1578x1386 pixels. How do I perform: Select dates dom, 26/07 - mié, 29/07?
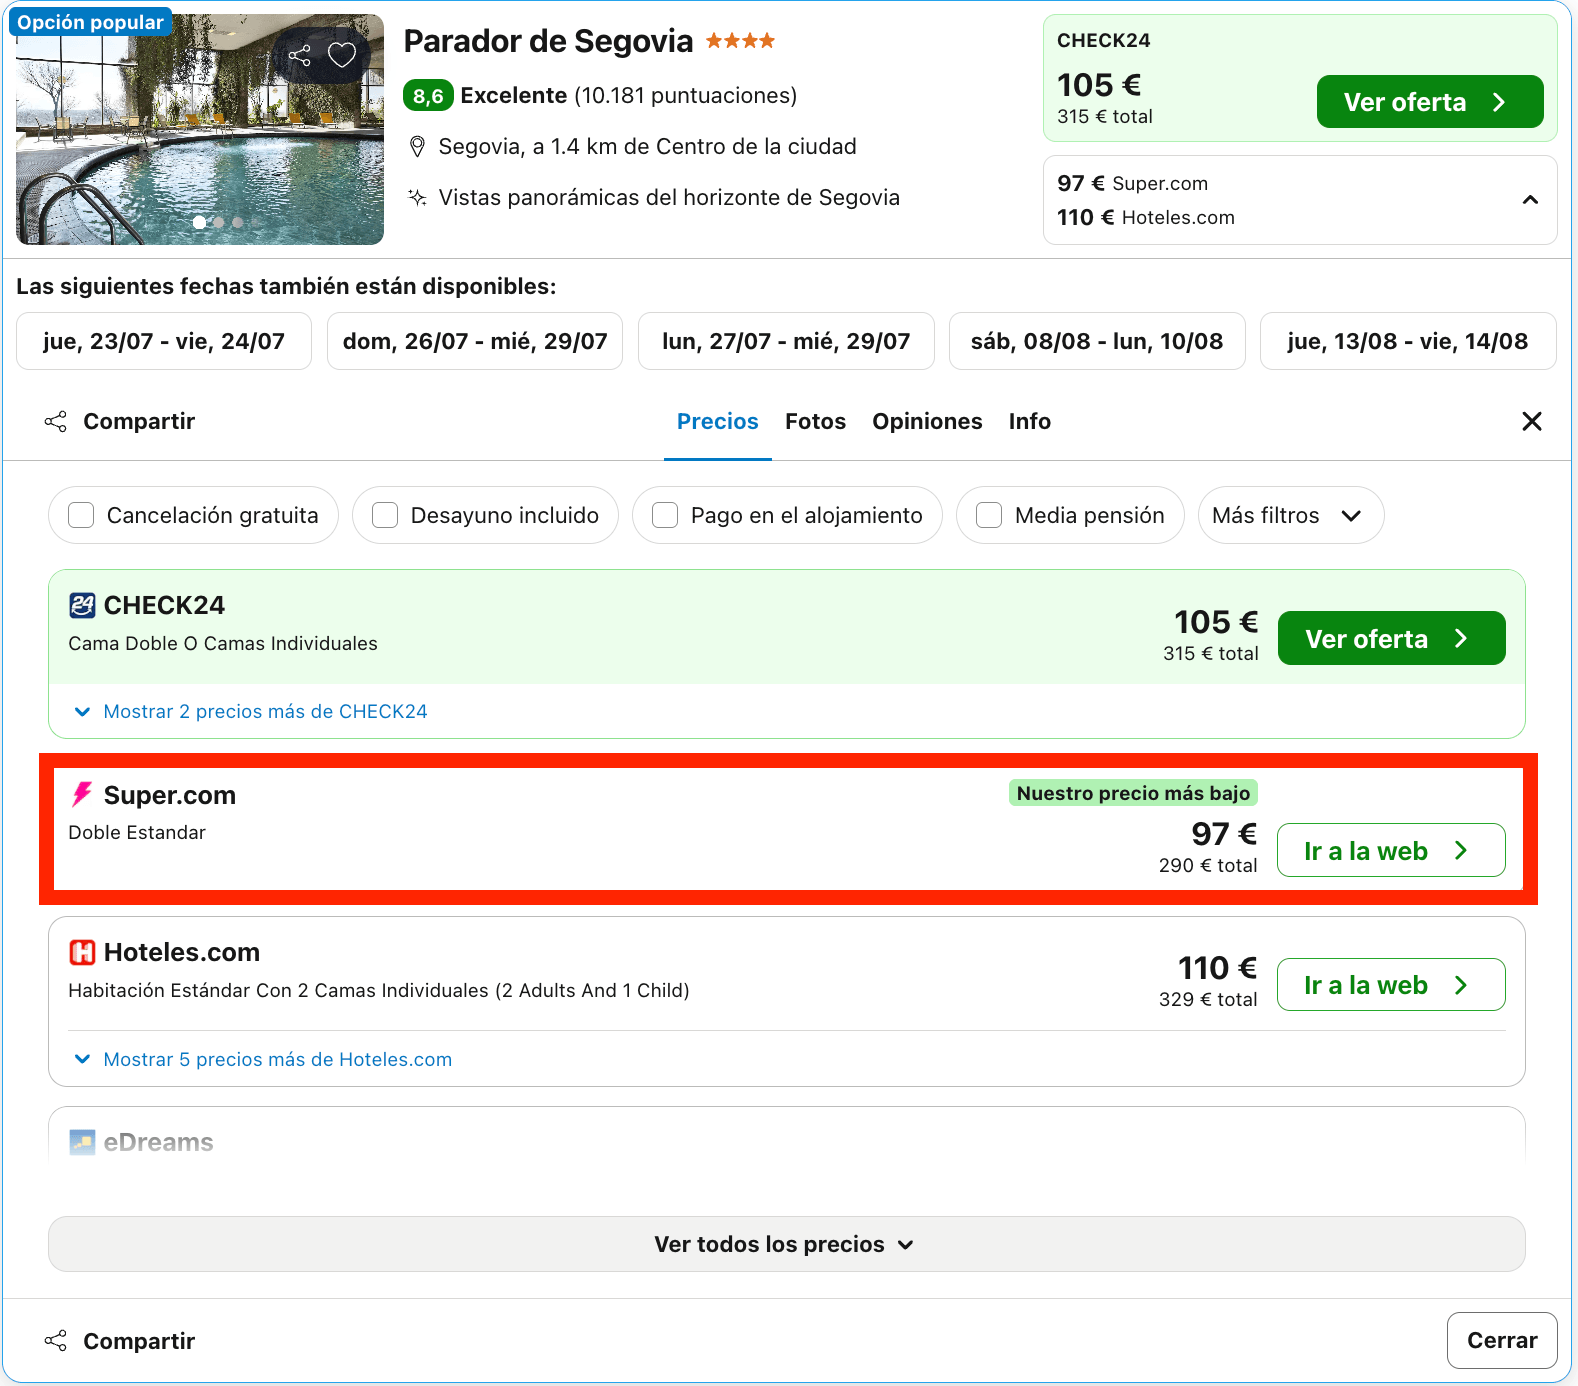(475, 341)
